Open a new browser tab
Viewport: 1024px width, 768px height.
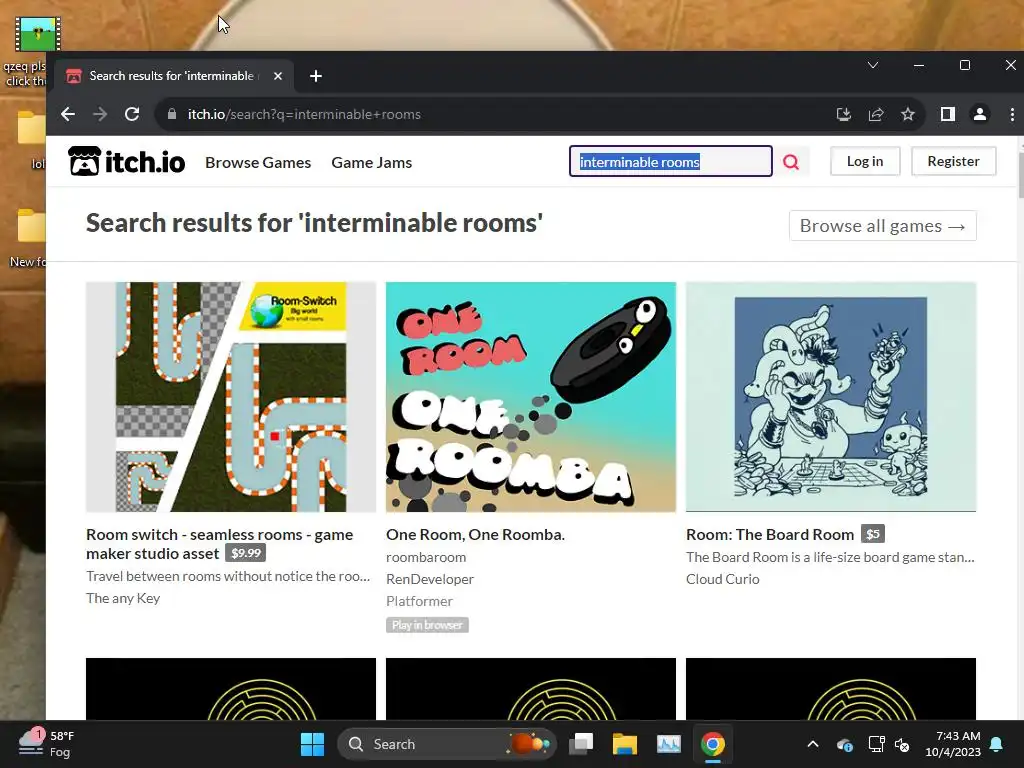click(x=316, y=76)
